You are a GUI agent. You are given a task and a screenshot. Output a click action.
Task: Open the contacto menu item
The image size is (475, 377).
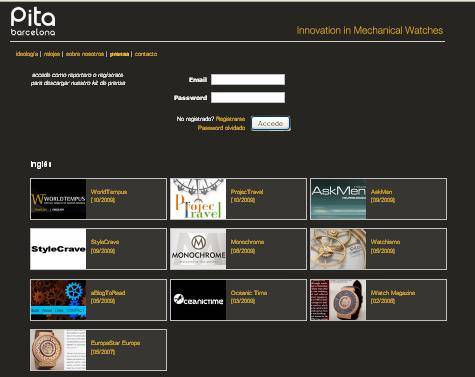click(x=146, y=54)
